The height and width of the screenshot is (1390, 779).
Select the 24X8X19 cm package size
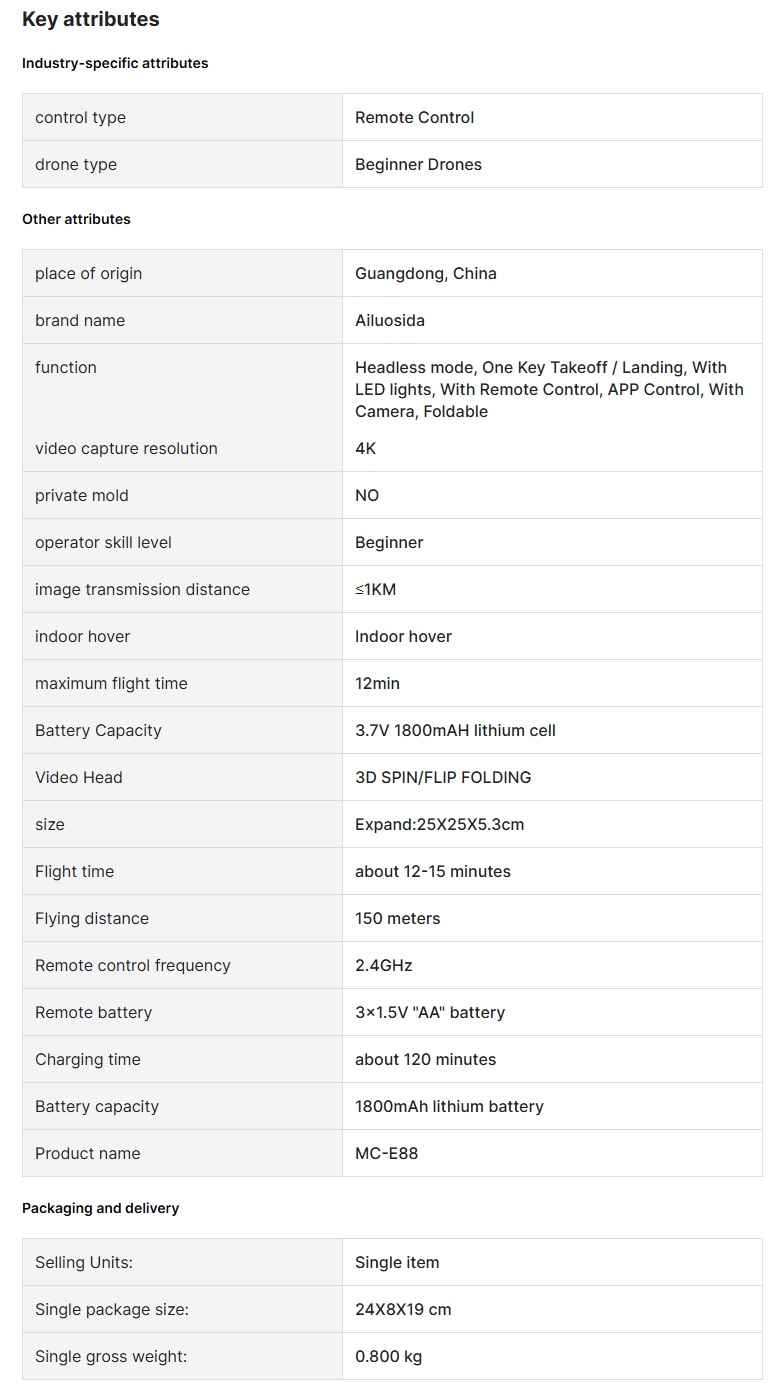403,1309
